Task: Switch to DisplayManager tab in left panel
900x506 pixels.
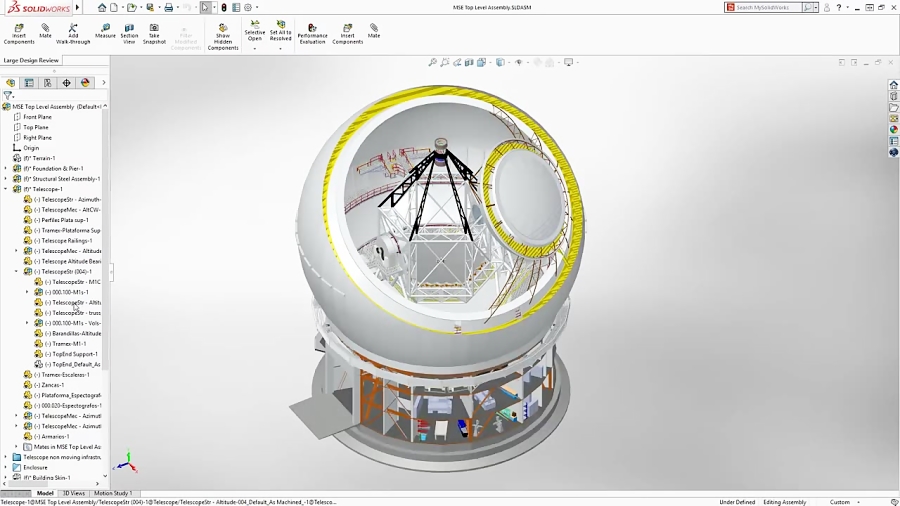Action: pos(85,83)
